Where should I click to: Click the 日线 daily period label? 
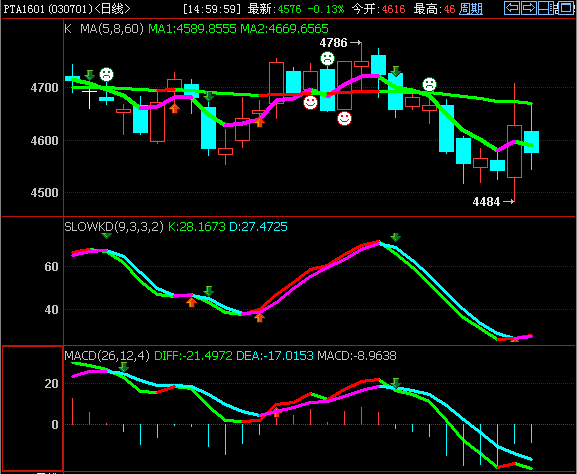point(112,9)
